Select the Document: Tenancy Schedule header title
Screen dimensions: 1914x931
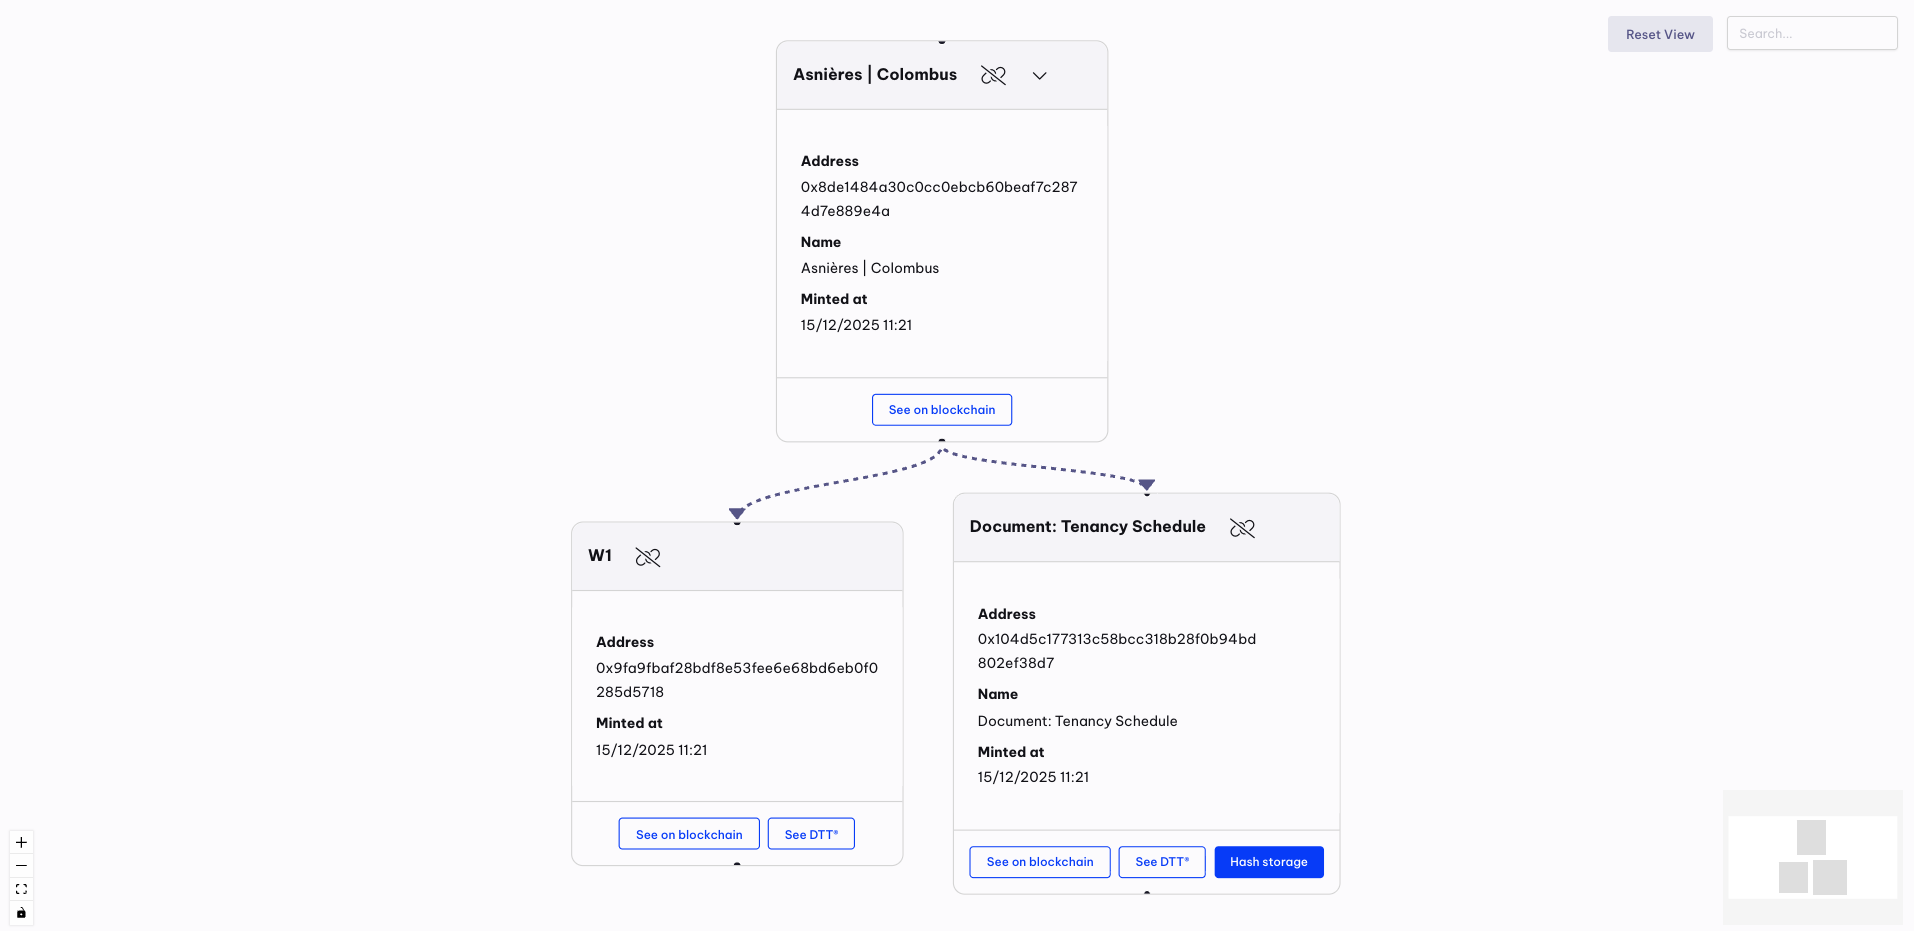(1087, 527)
